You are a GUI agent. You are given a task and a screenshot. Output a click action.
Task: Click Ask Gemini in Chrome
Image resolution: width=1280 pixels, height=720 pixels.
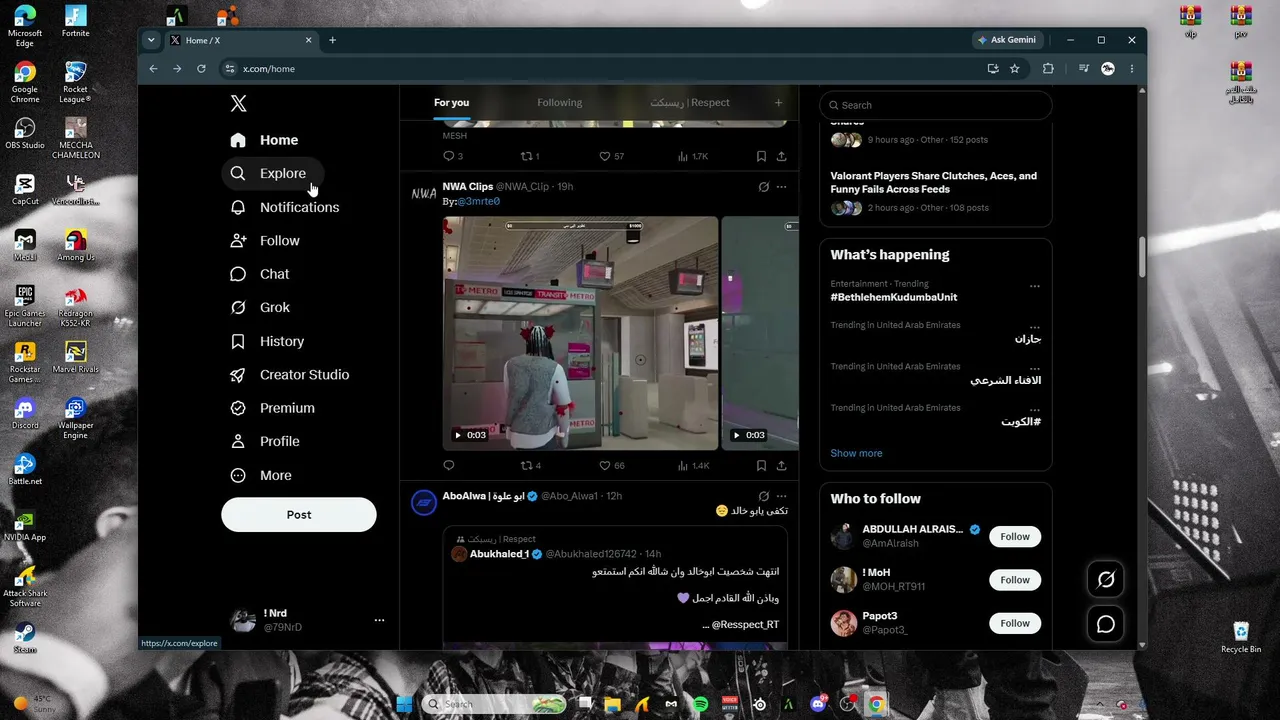[x=1008, y=40]
